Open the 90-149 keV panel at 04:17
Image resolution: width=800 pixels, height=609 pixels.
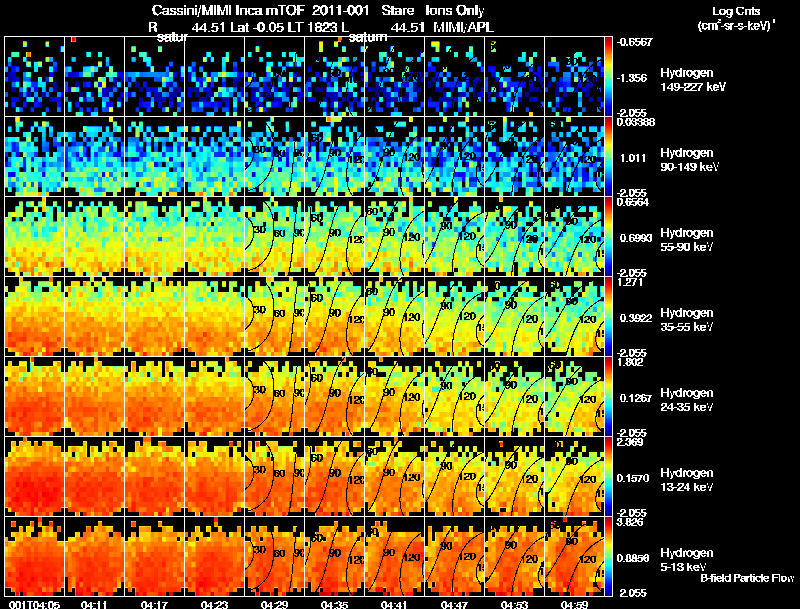(154, 156)
